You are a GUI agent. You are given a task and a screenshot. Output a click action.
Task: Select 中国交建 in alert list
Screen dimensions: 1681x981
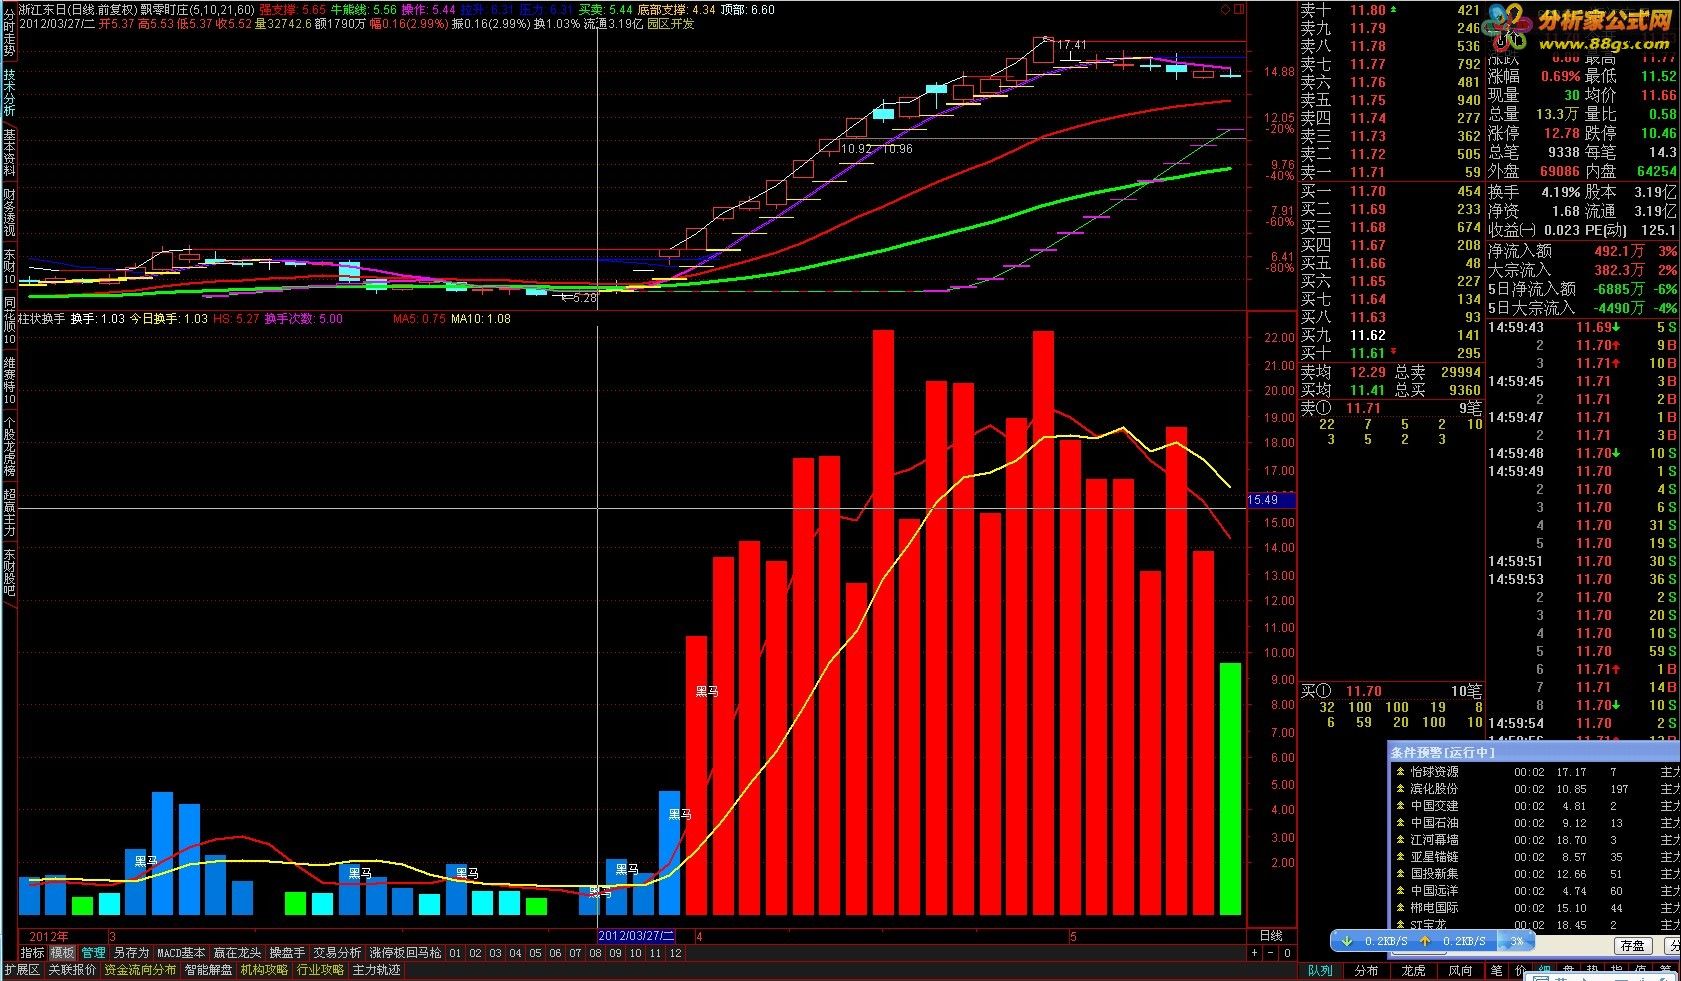click(1434, 806)
